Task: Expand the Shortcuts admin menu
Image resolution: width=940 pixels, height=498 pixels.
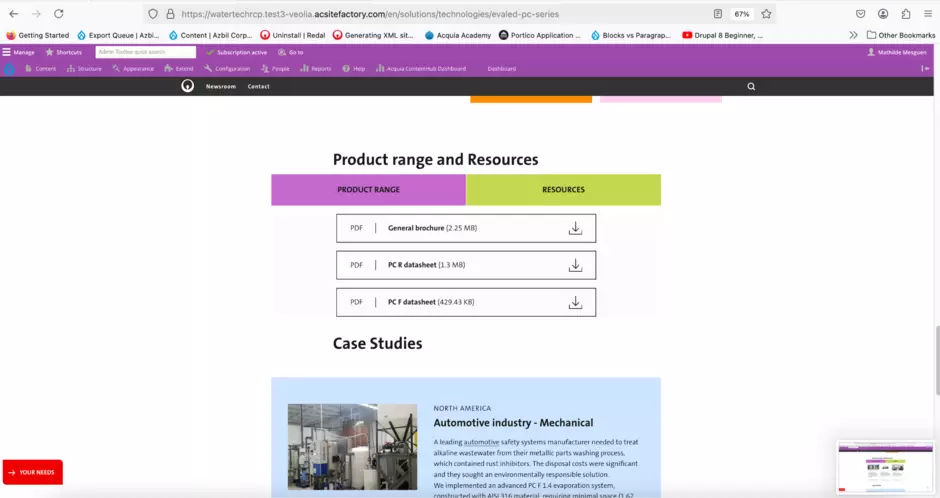Action: coord(63,52)
